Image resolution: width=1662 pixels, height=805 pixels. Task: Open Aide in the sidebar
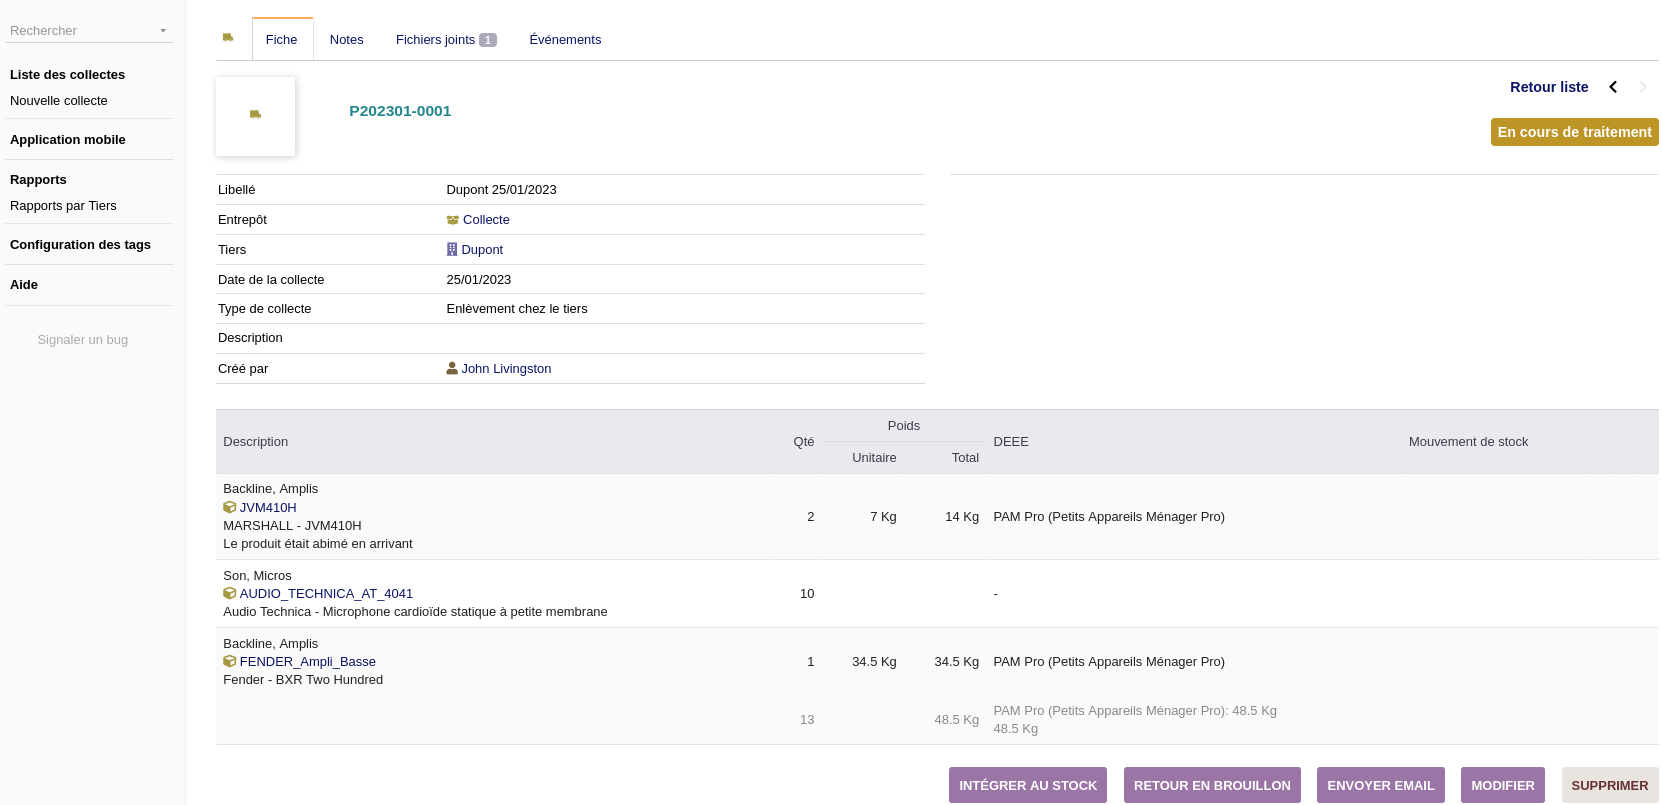pos(24,285)
